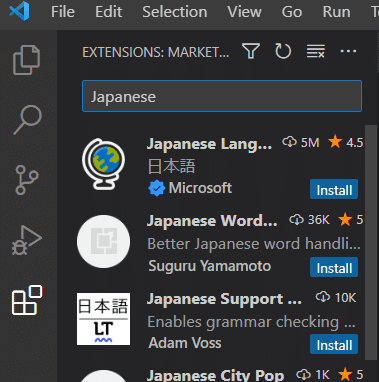Open the File menu

tap(63, 12)
